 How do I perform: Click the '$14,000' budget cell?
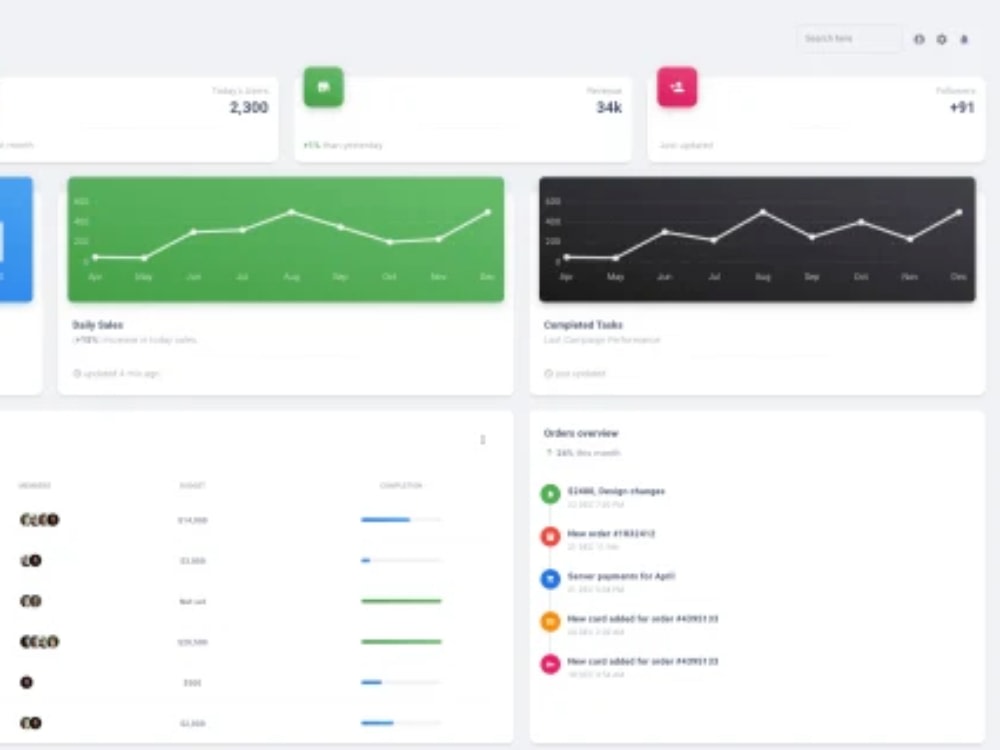[x=193, y=520]
